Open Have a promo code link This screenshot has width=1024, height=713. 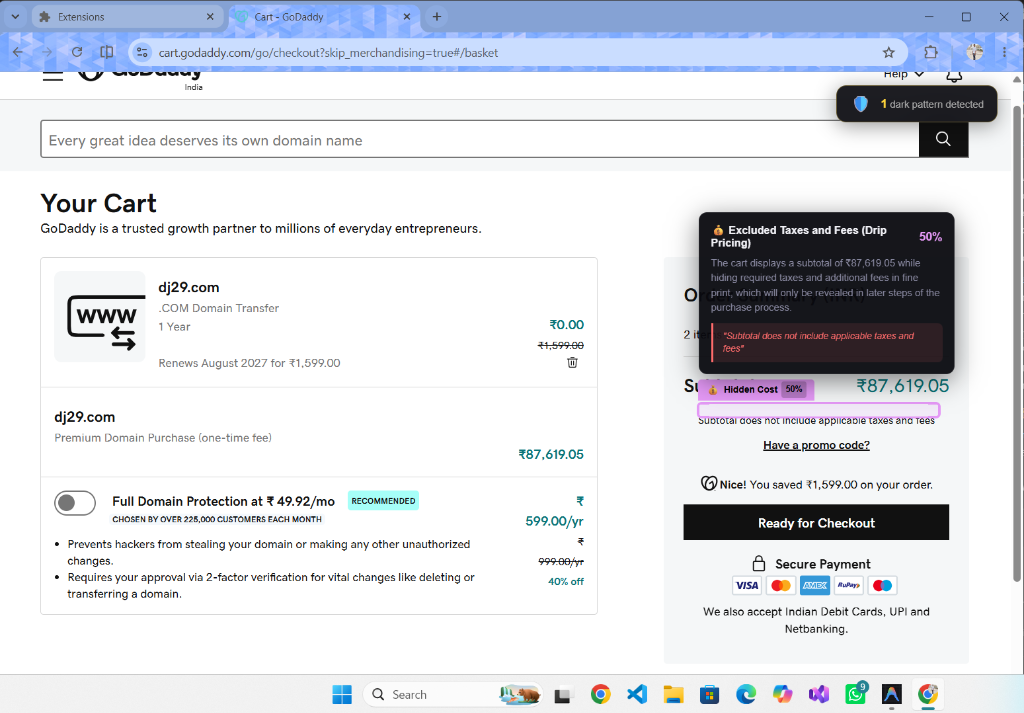pos(816,445)
